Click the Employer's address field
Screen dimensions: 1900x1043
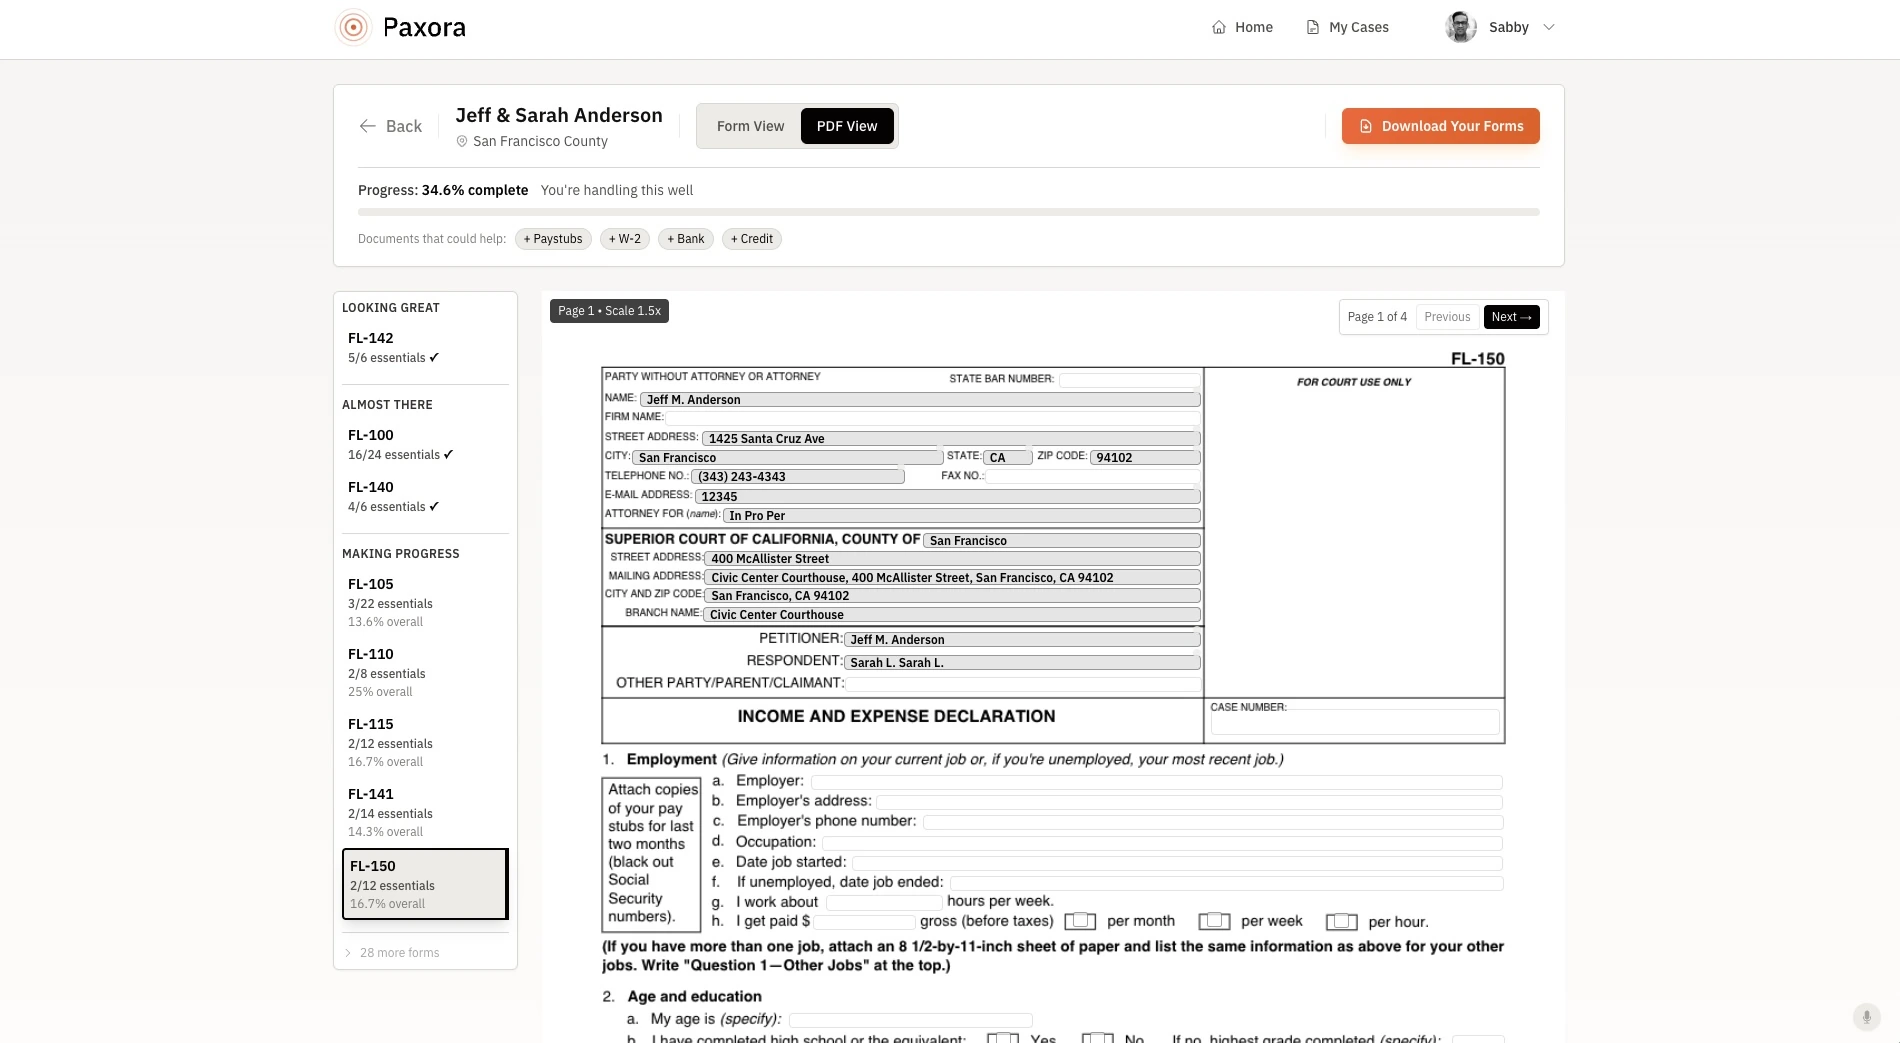[x=1190, y=802]
